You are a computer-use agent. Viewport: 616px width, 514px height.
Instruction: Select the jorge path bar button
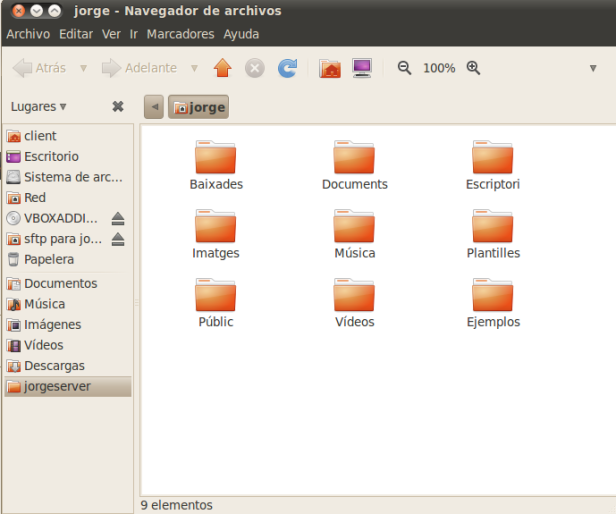tap(198, 106)
